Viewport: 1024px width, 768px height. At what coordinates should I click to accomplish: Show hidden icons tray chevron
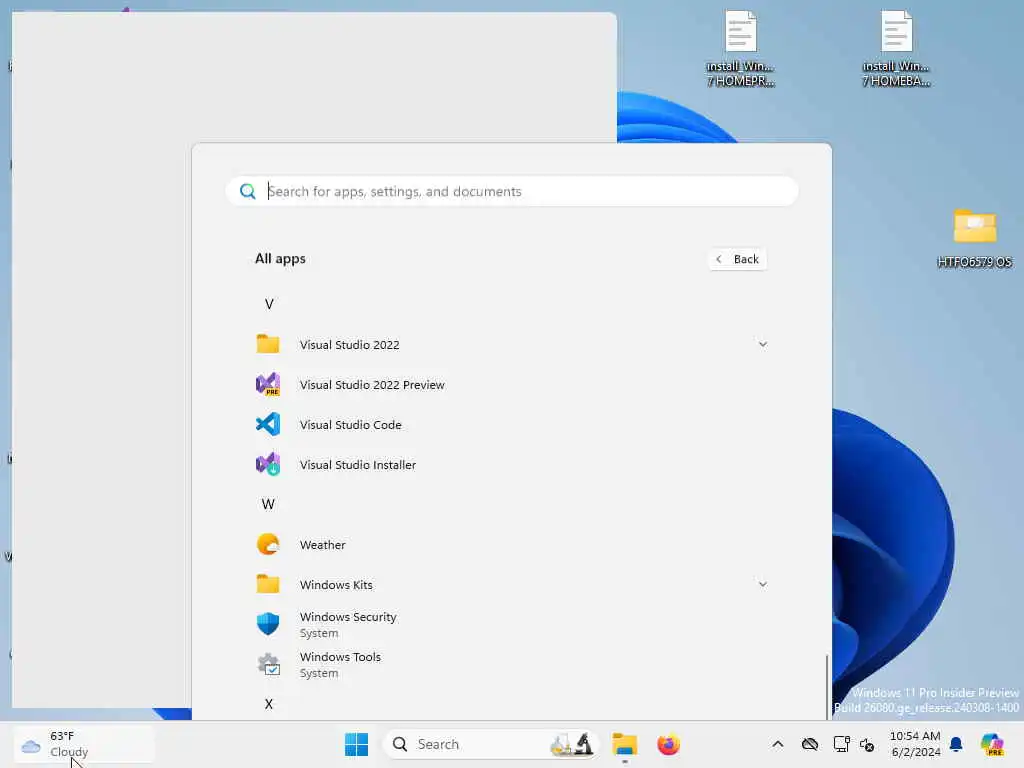point(778,744)
